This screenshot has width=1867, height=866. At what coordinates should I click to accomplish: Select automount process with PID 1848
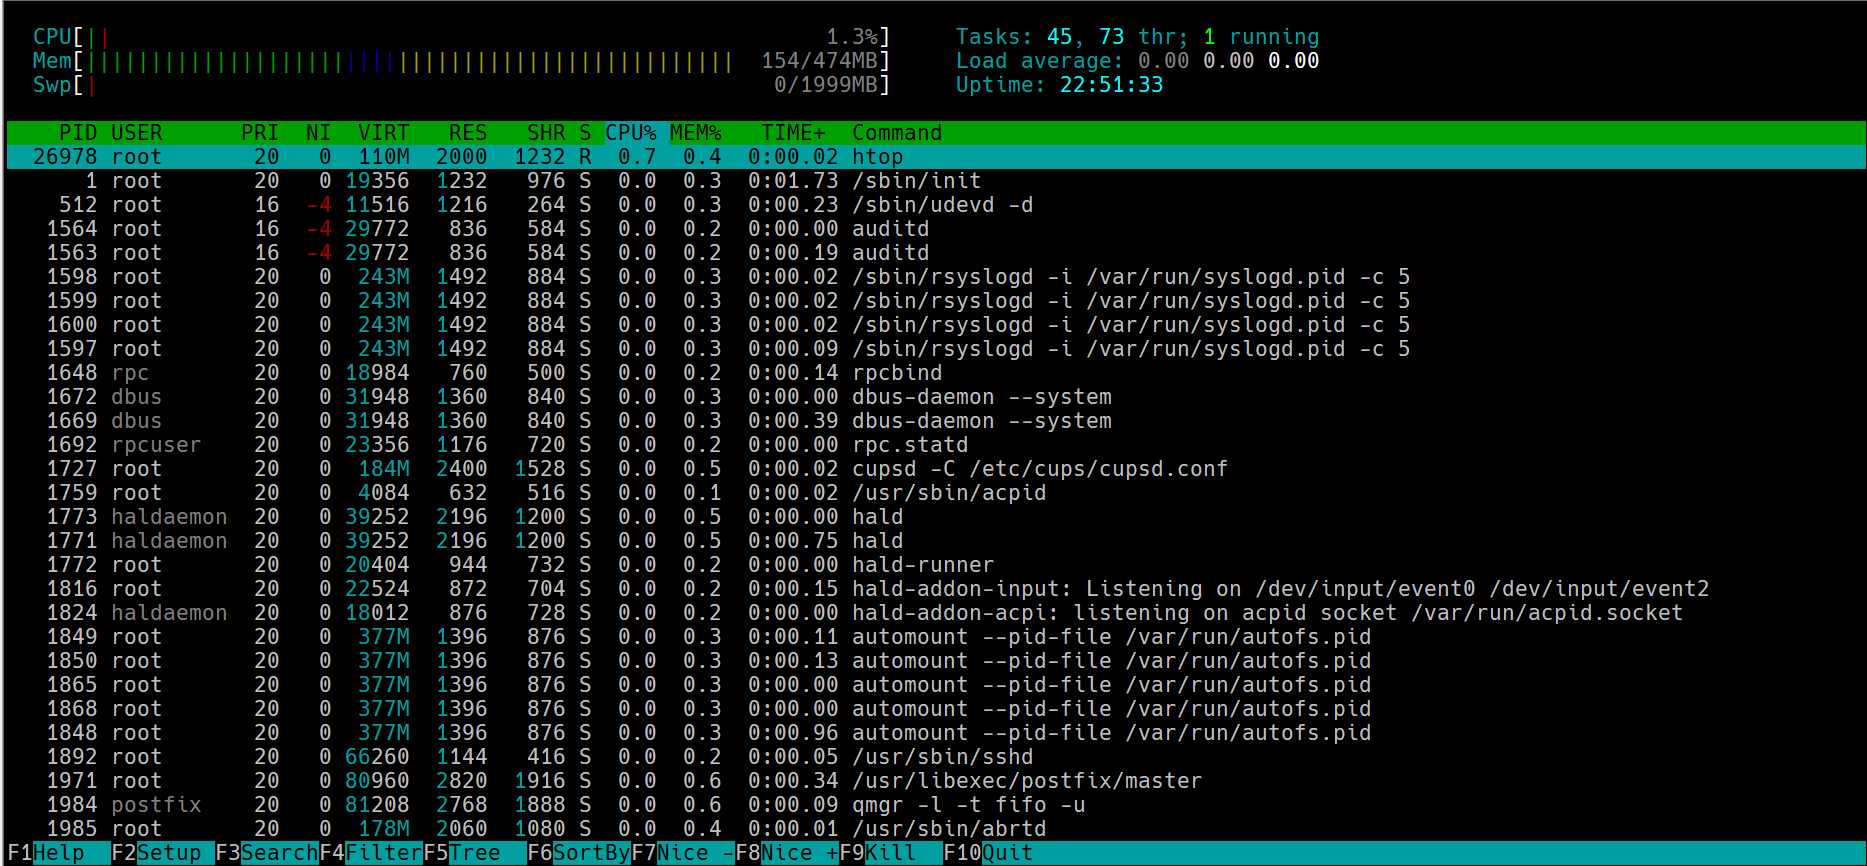(x=936, y=733)
